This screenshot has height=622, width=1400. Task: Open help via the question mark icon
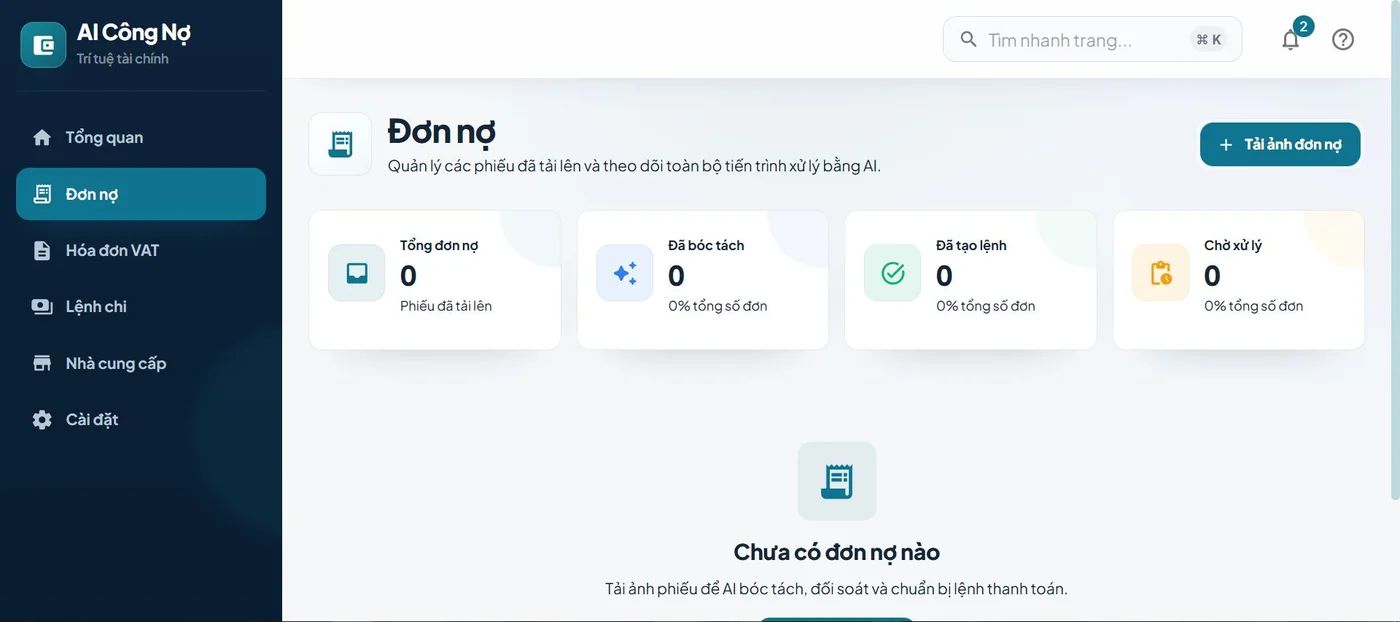tap(1343, 39)
